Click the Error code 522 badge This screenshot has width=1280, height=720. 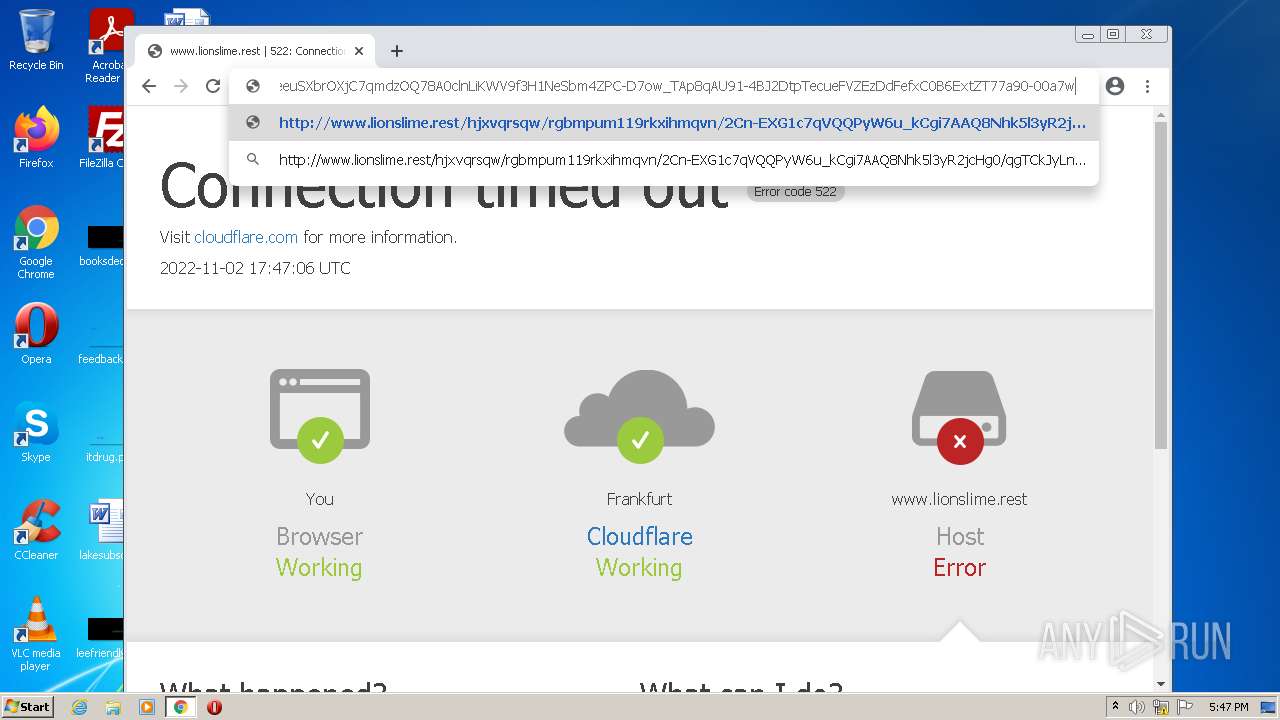(x=795, y=192)
